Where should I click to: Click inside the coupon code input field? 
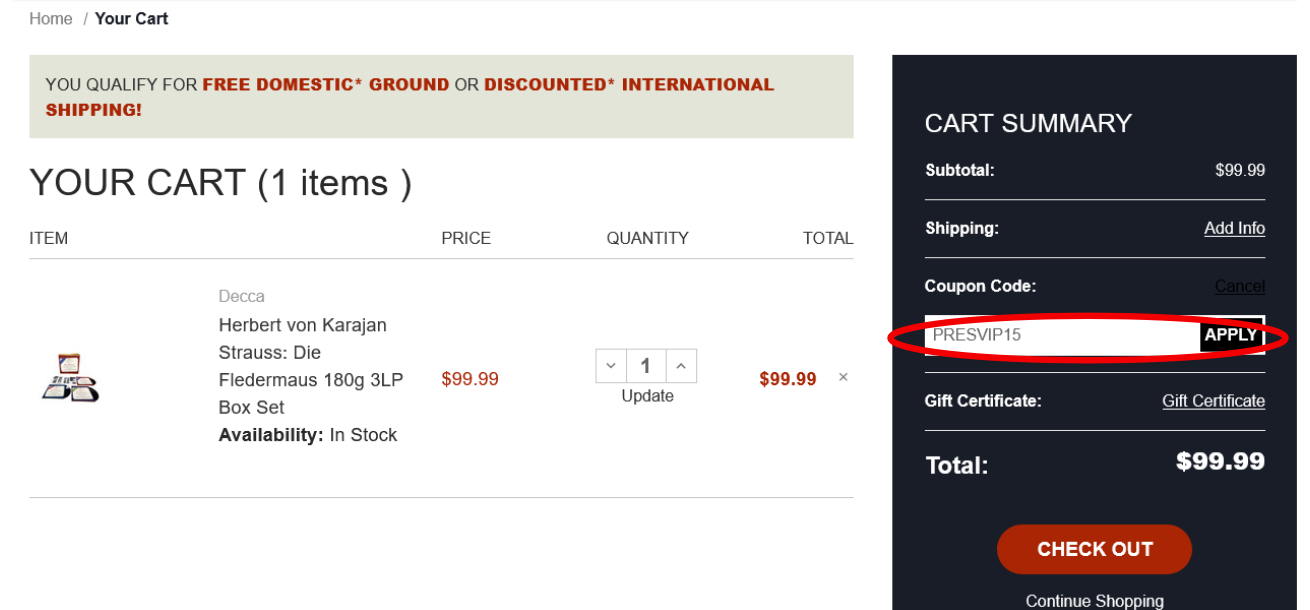point(1050,335)
